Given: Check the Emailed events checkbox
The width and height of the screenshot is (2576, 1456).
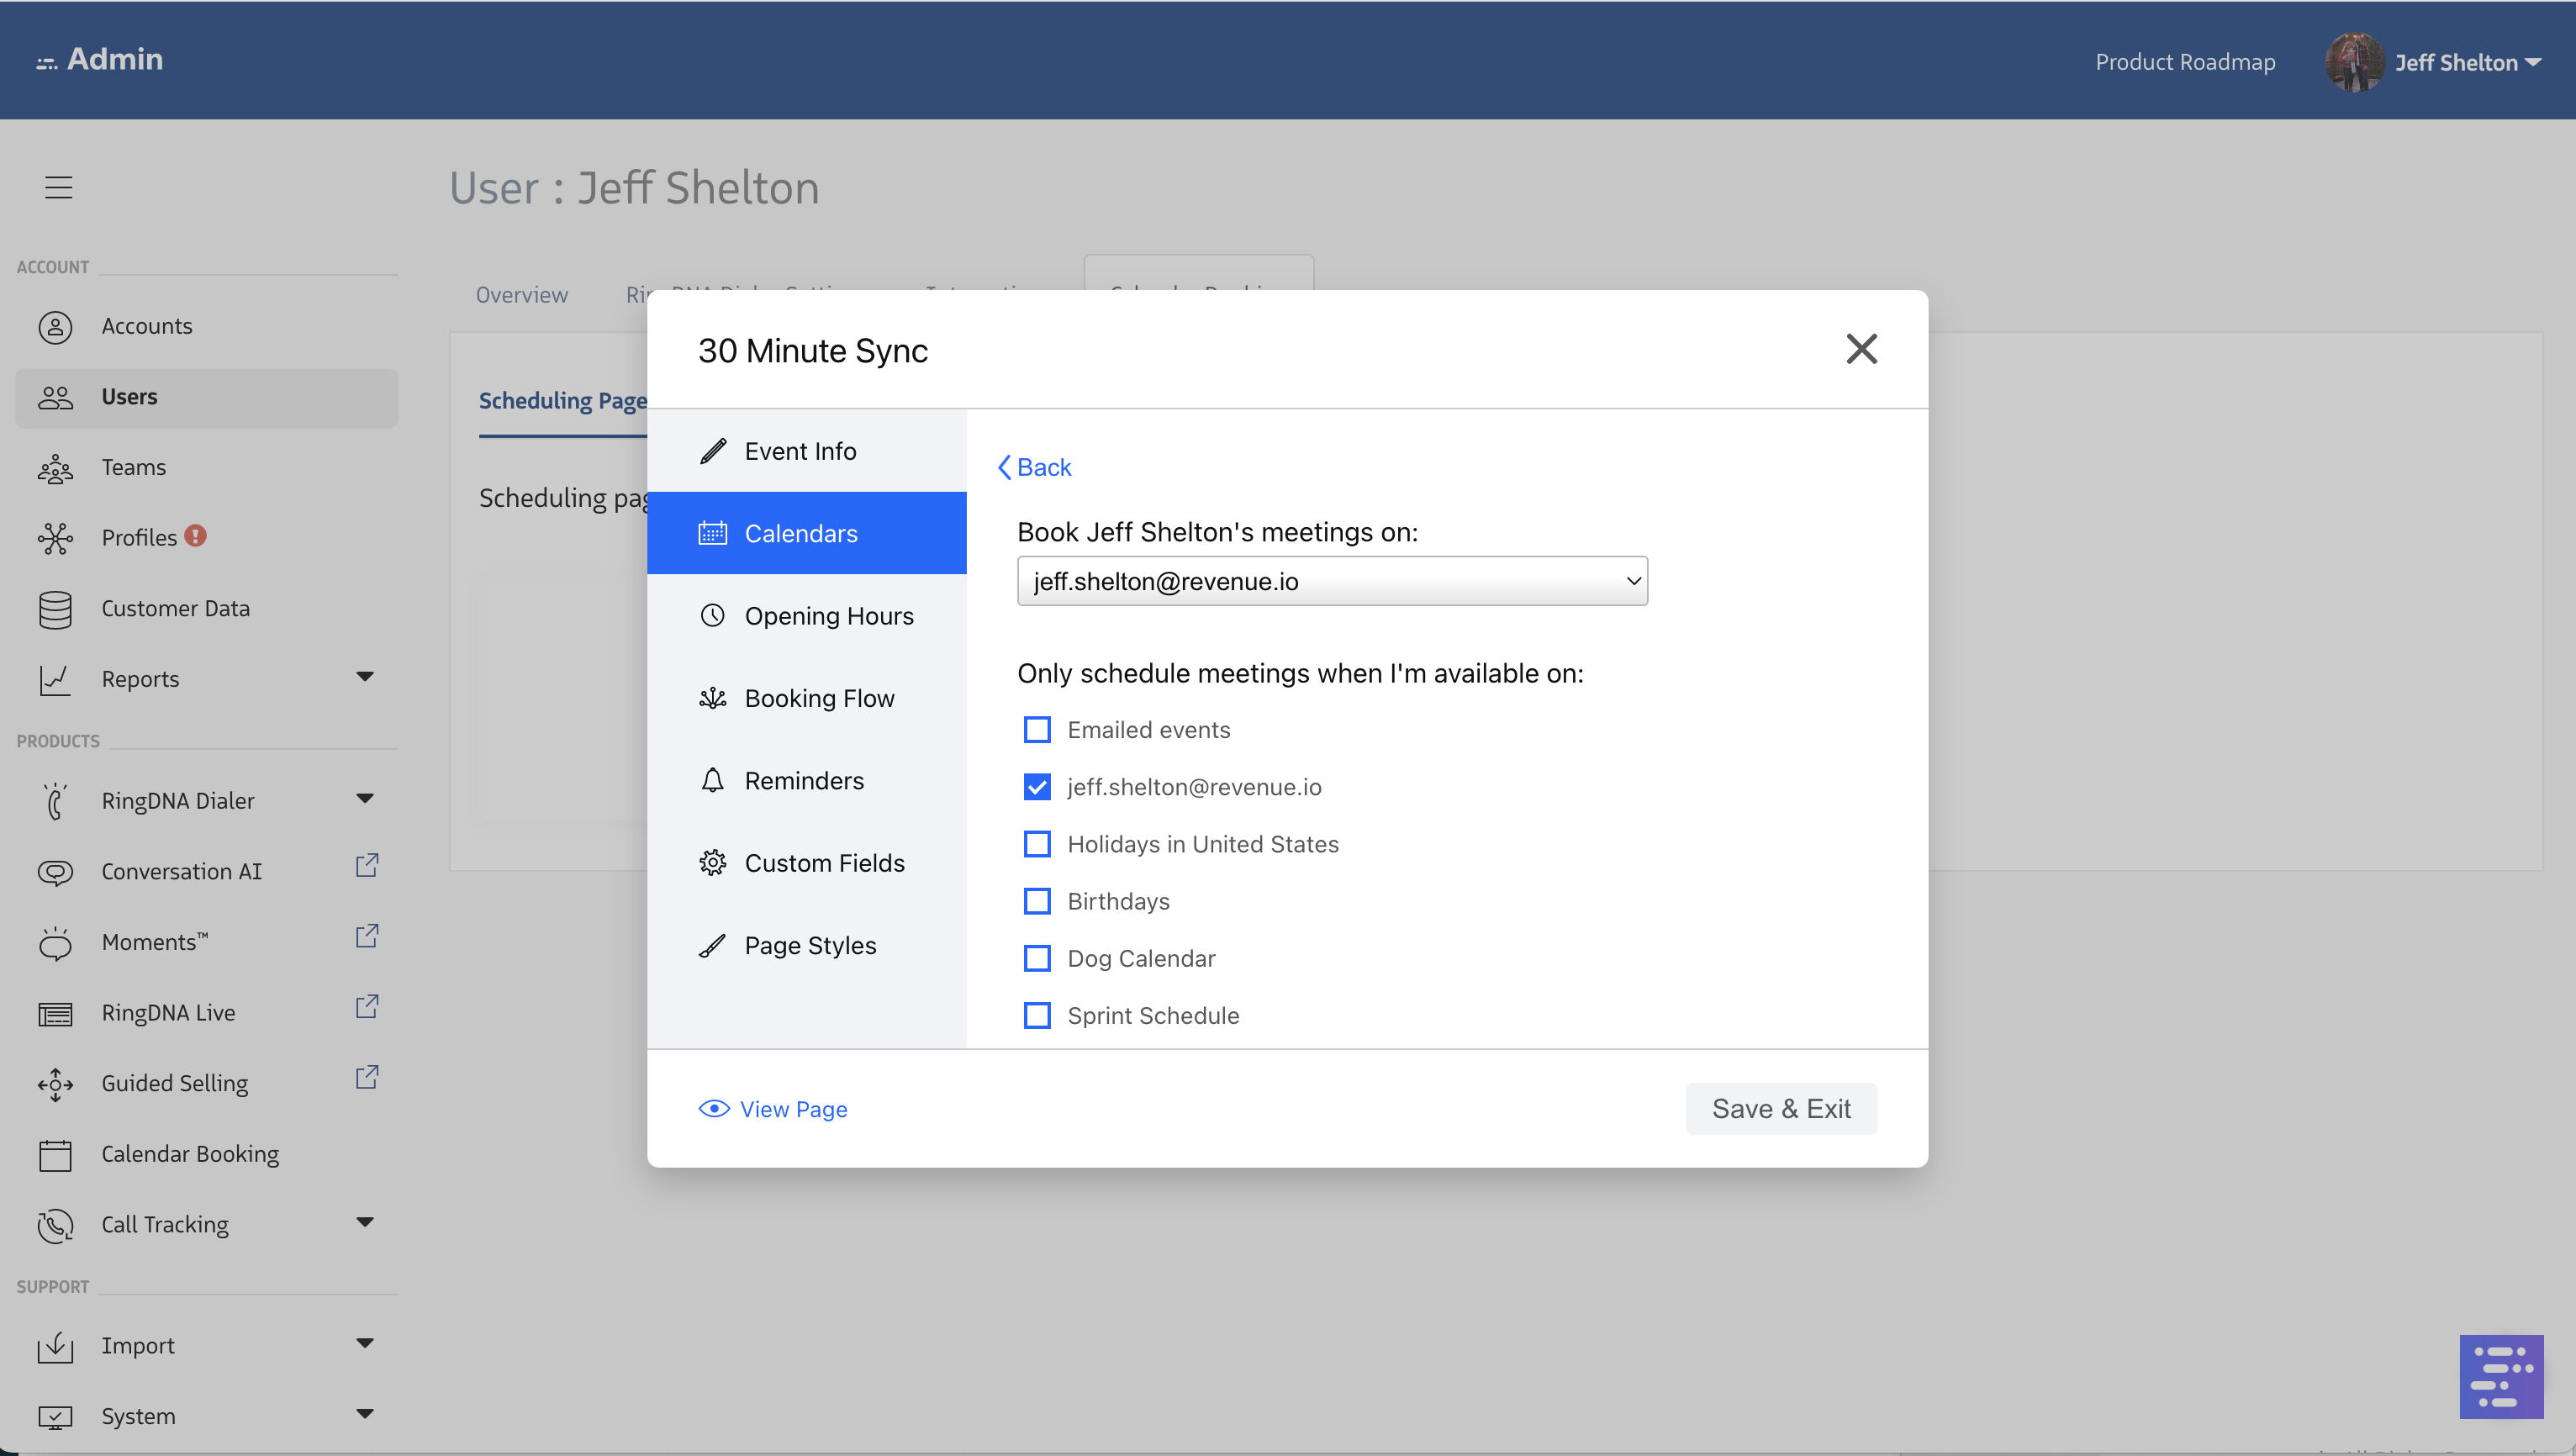Looking at the screenshot, I should (x=1037, y=730).
